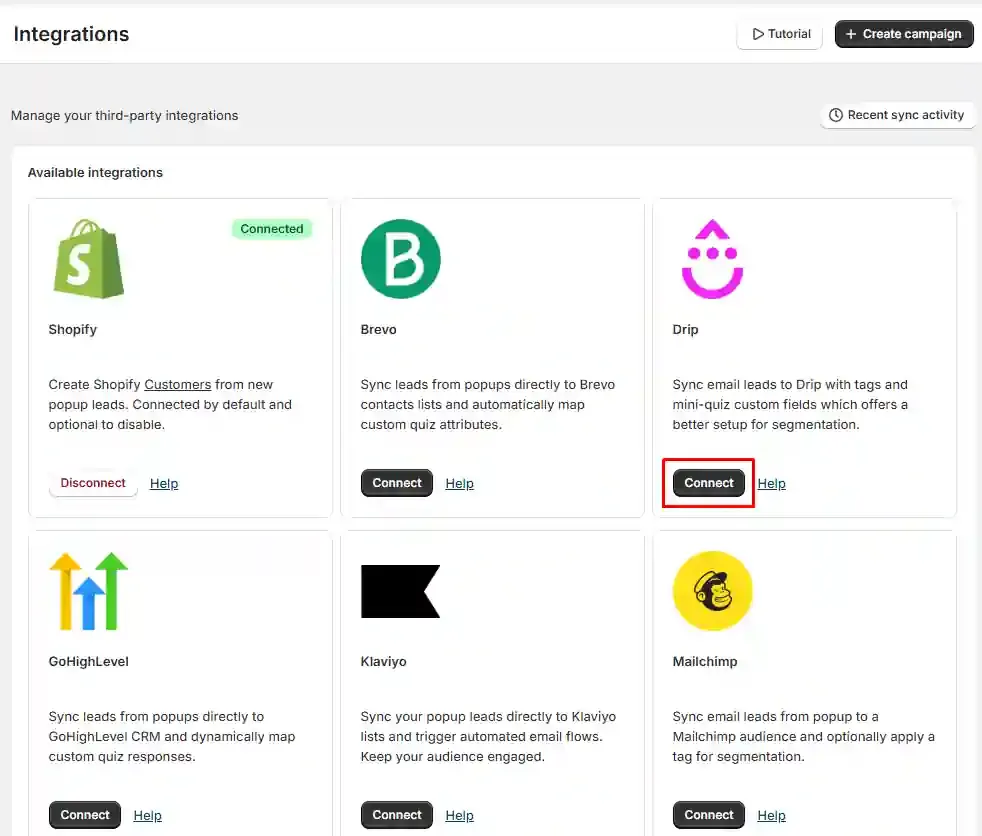Click the GoHighLevel arrows logo

pyautogui.click(x=88, y=591)
